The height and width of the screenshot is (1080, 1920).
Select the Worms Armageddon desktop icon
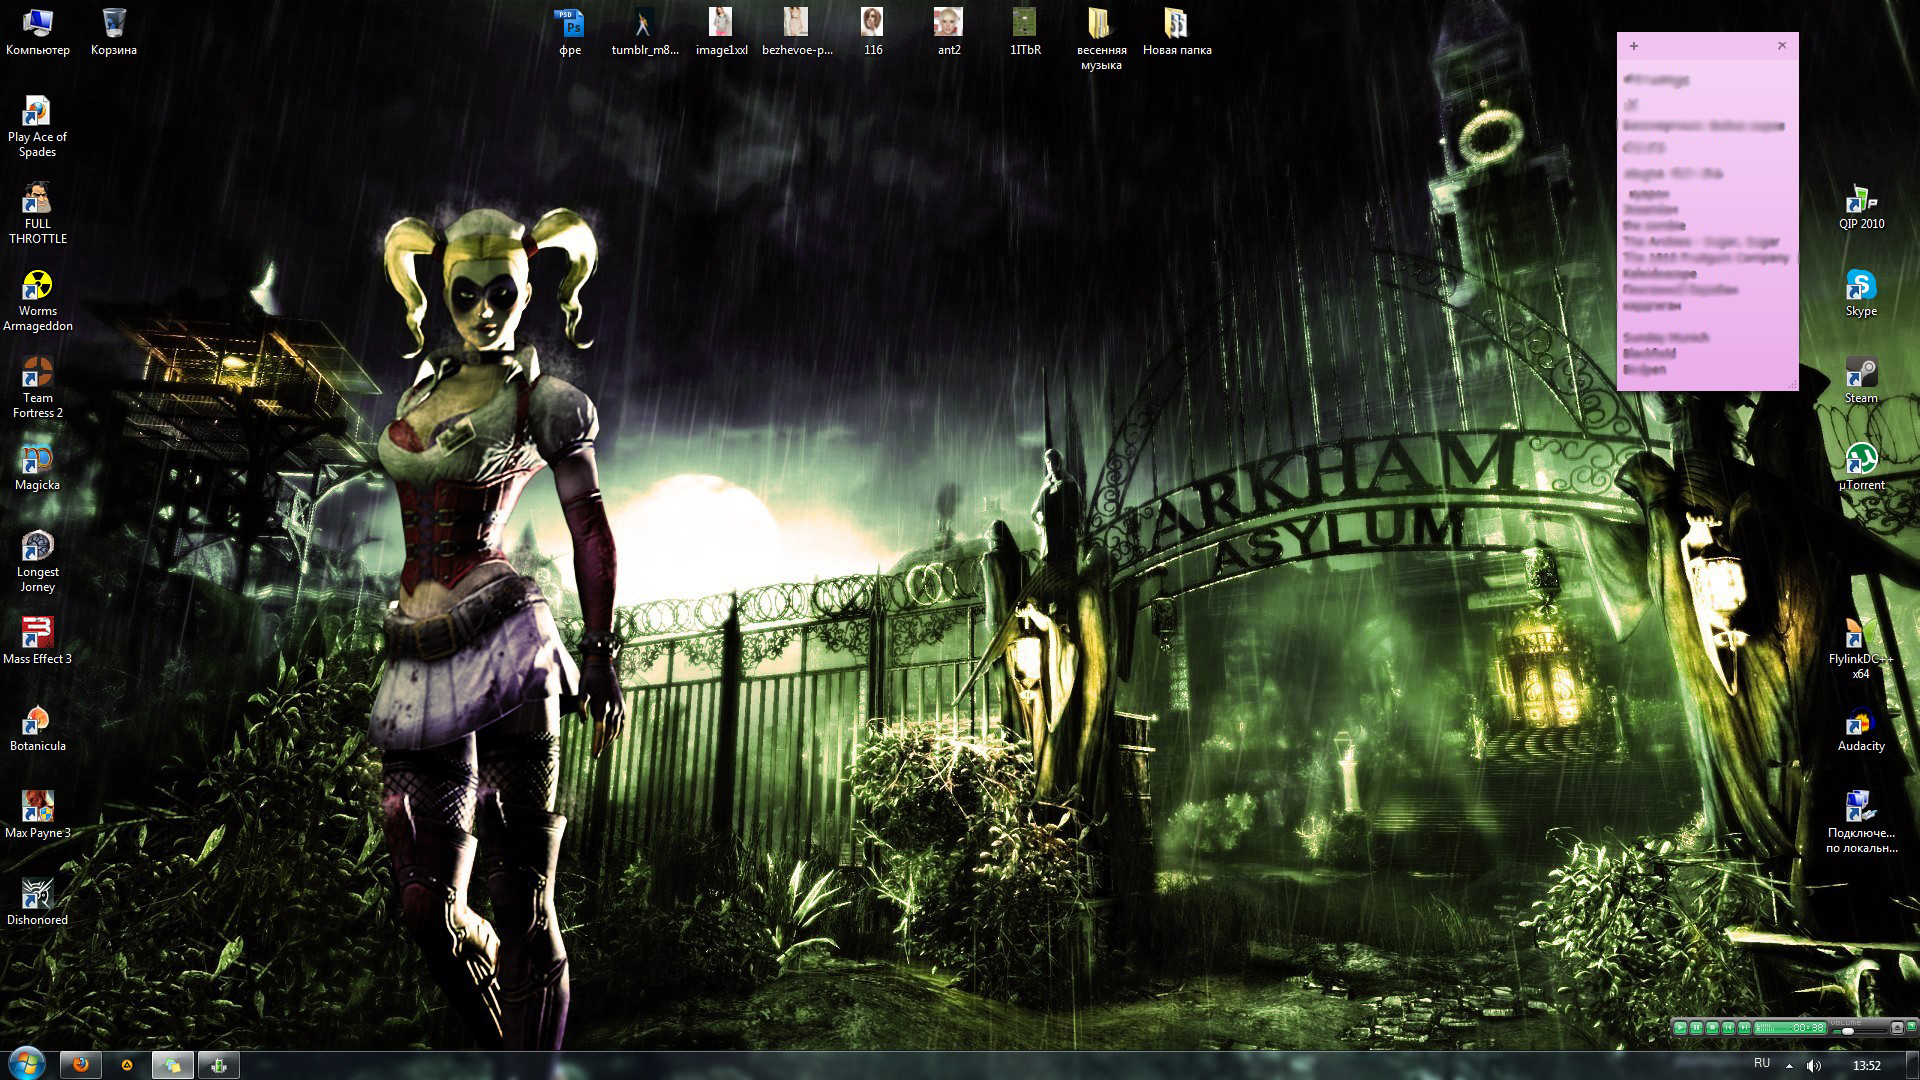click(37, 287)
